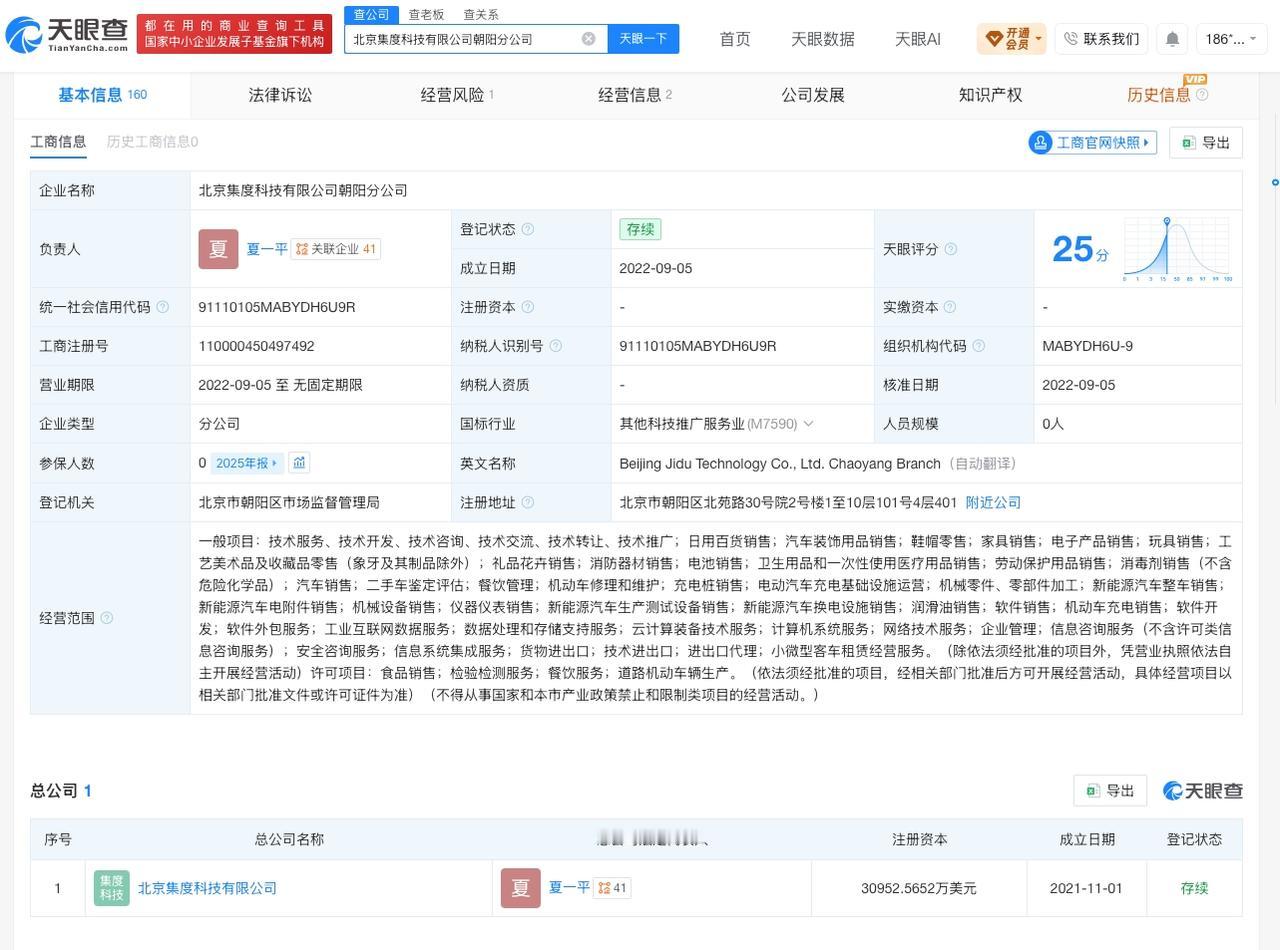Open the account dropdown 186*...
The width and height of the screenshot is (1280, 950).
pos(1232,39)
